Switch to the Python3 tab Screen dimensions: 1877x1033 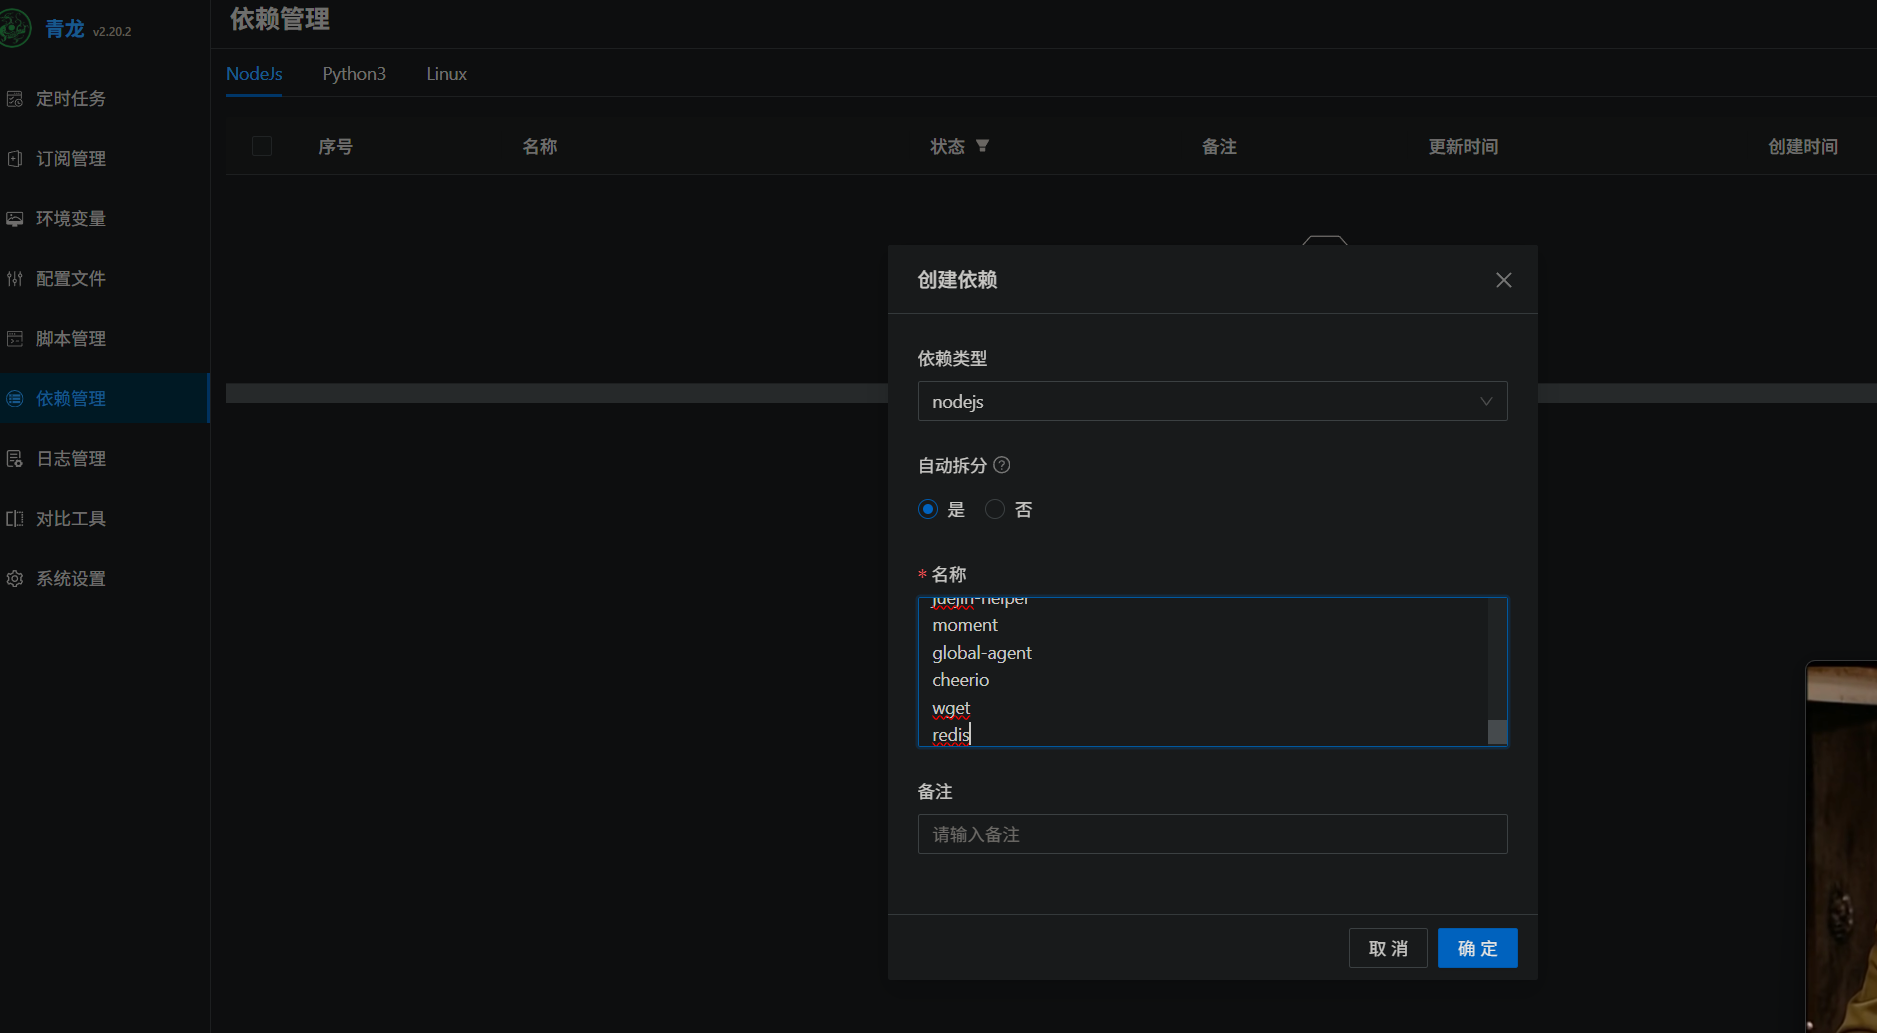click(x=354, y=74)
